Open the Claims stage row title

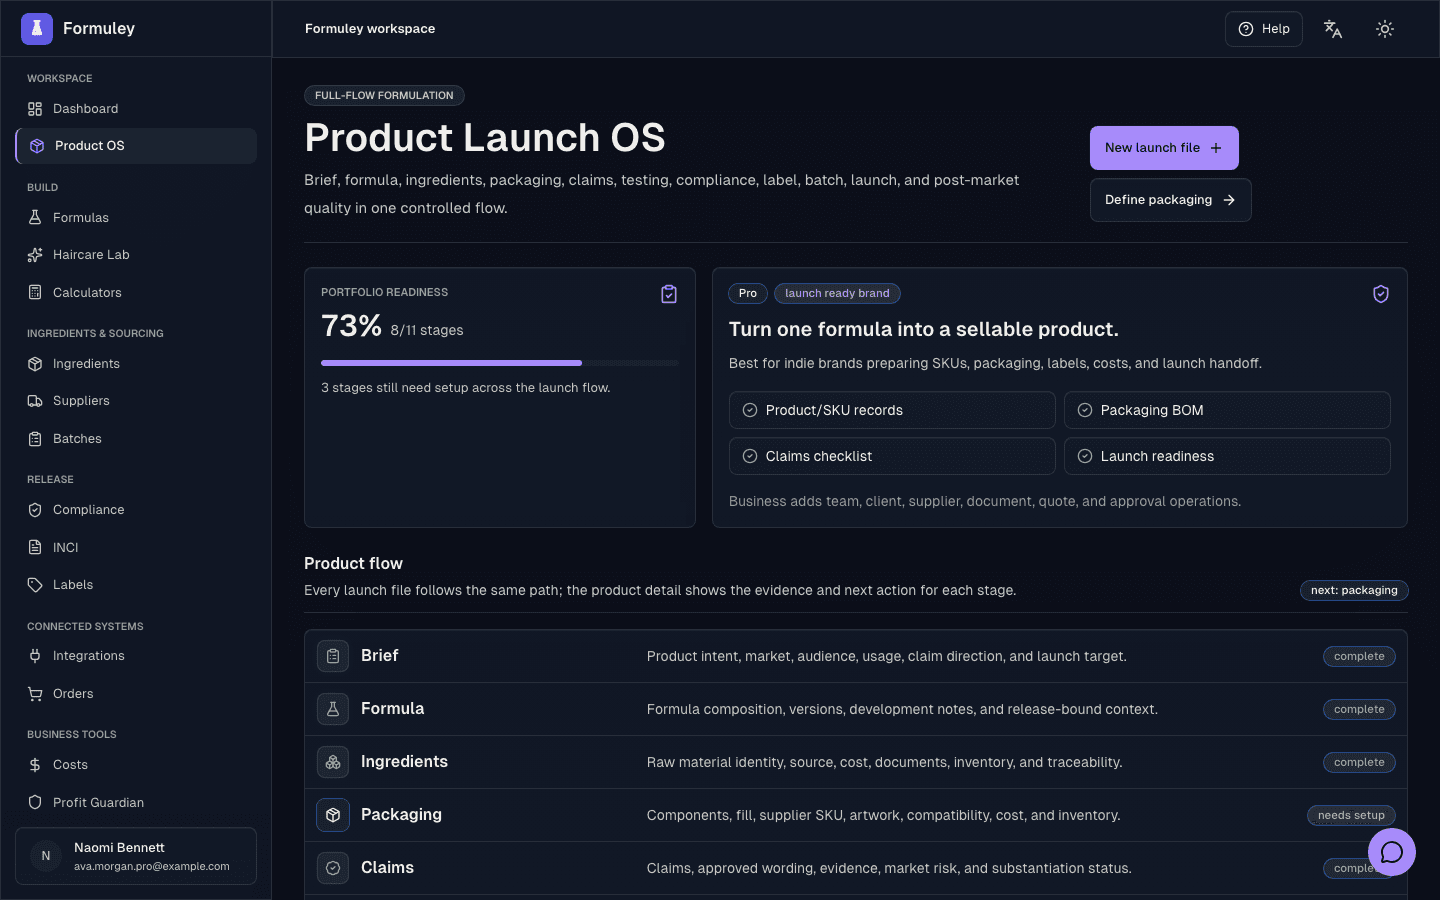point(387,868)
